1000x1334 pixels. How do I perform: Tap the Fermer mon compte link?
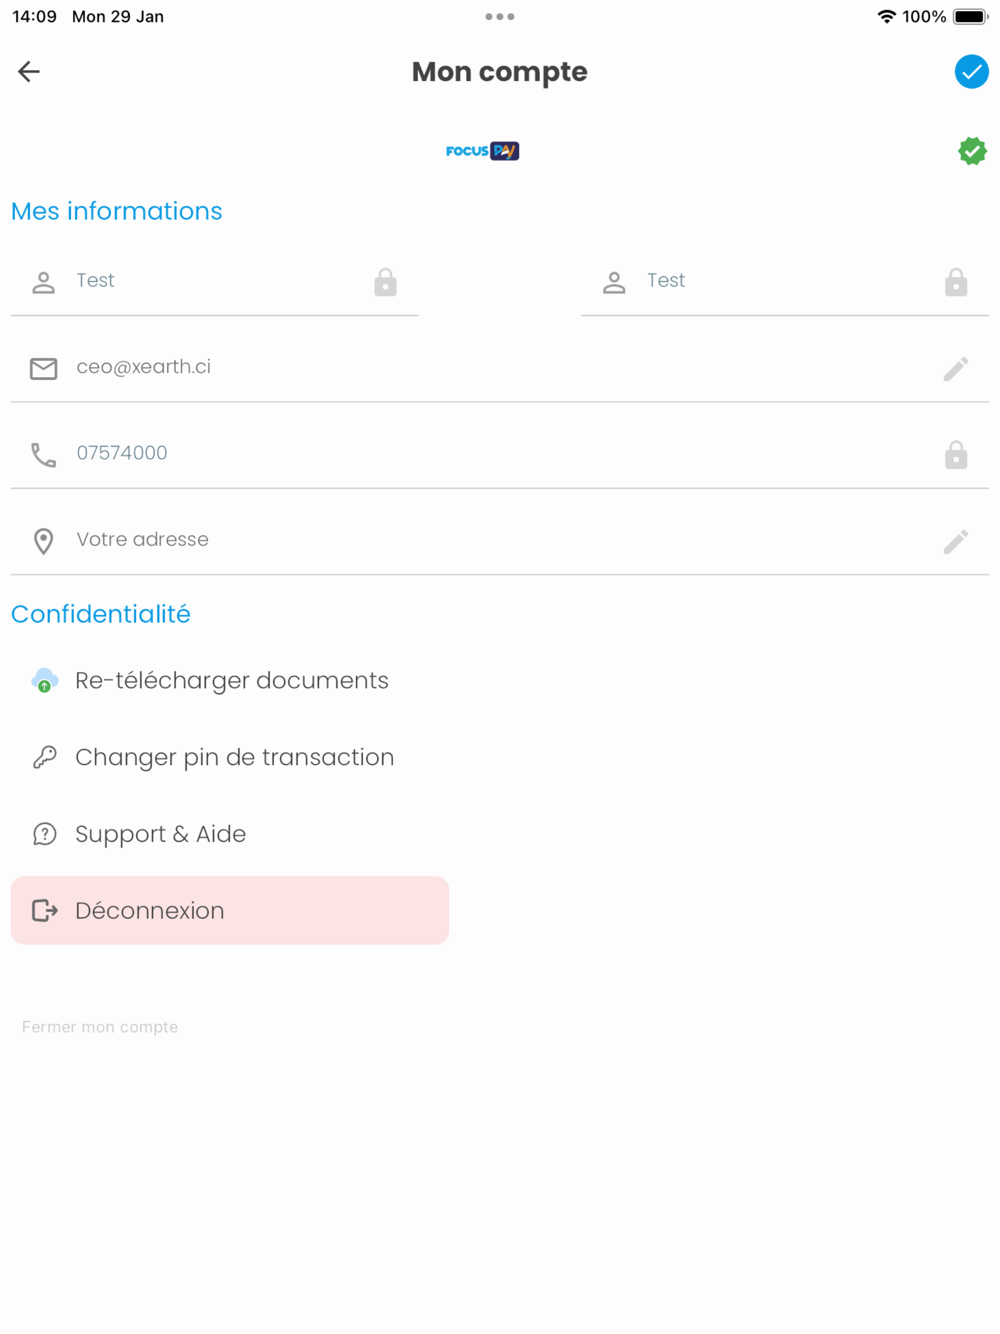point(100,1027)
